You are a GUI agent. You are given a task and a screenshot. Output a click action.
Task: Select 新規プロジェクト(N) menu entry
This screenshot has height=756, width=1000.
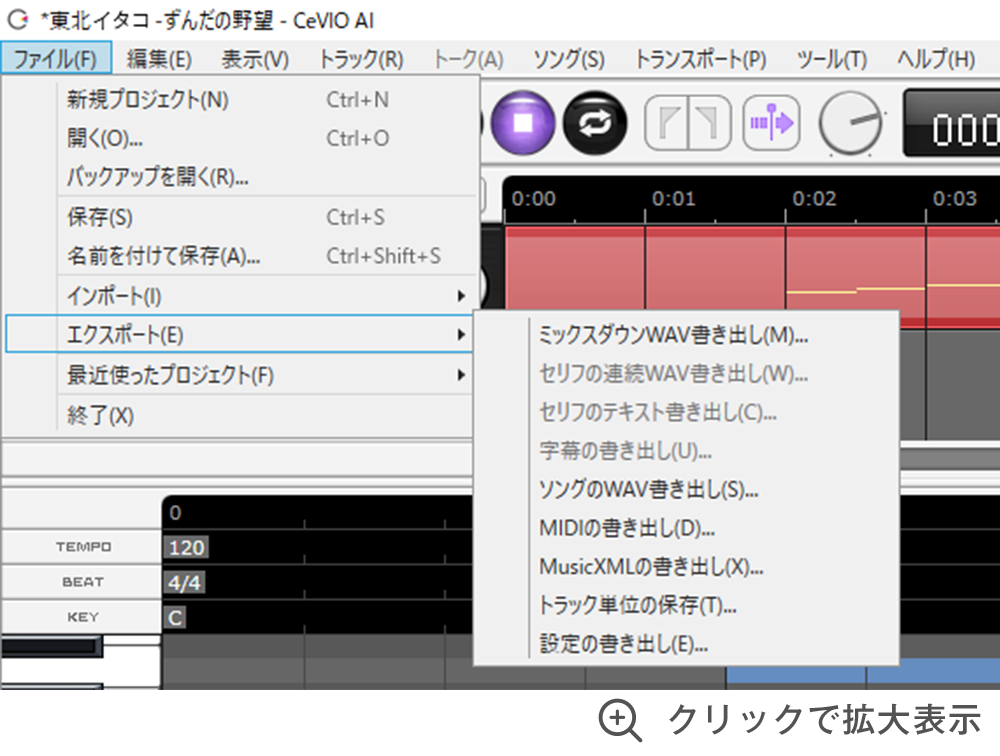coord(239,100)
